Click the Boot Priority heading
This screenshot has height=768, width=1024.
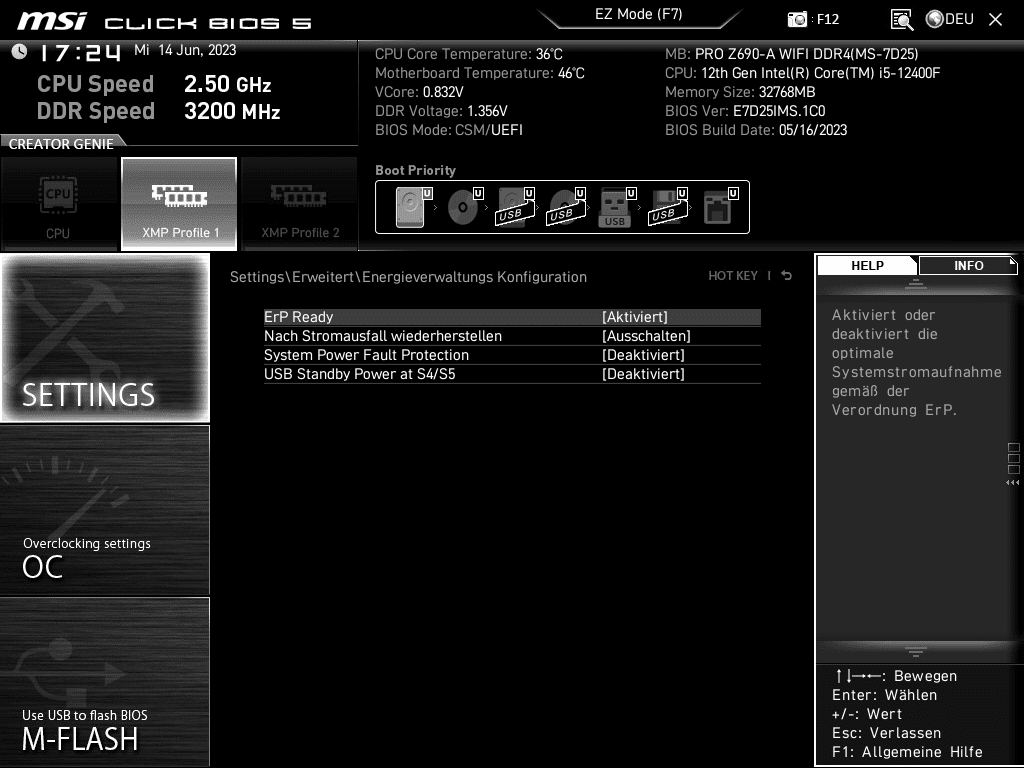pyautogui.click(x=415, y=170)
